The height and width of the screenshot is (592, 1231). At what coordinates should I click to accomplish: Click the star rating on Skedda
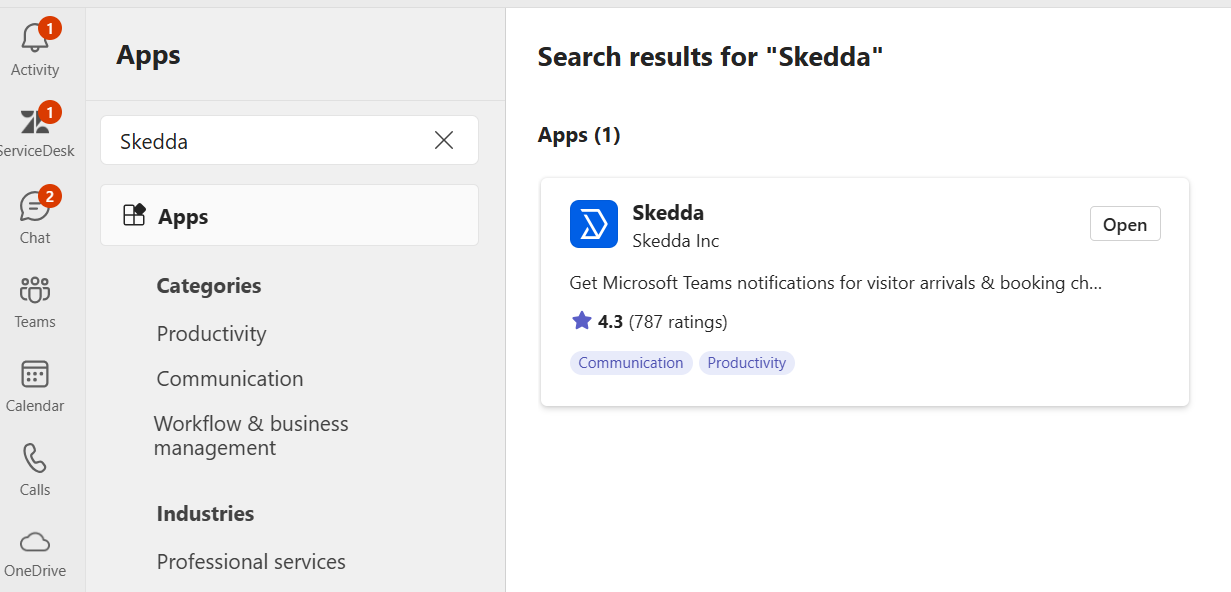point(583,321)
